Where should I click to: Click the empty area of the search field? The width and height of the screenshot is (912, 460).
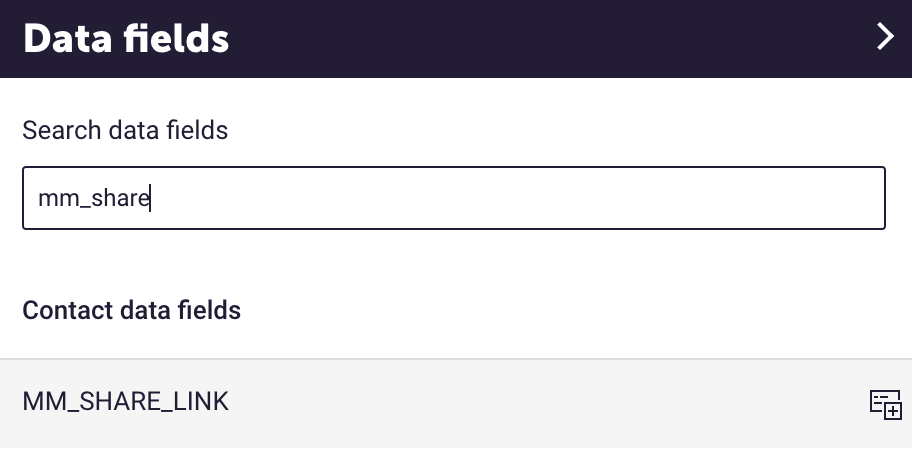pos(518,198)
